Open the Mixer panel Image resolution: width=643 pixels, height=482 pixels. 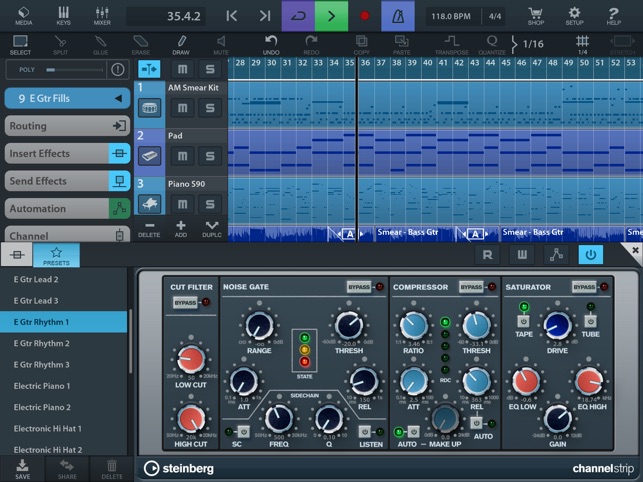tap(102, 15)
